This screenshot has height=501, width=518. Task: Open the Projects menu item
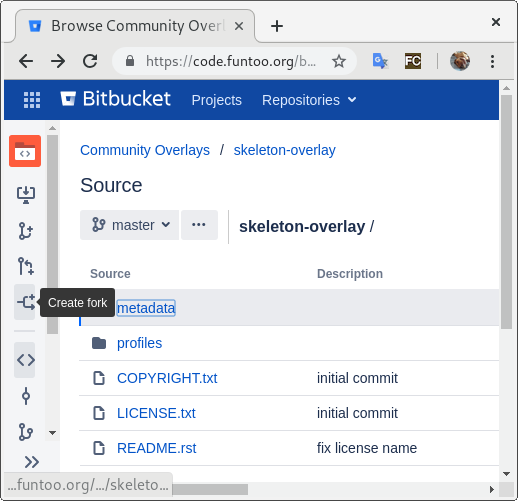pos(217,100)
